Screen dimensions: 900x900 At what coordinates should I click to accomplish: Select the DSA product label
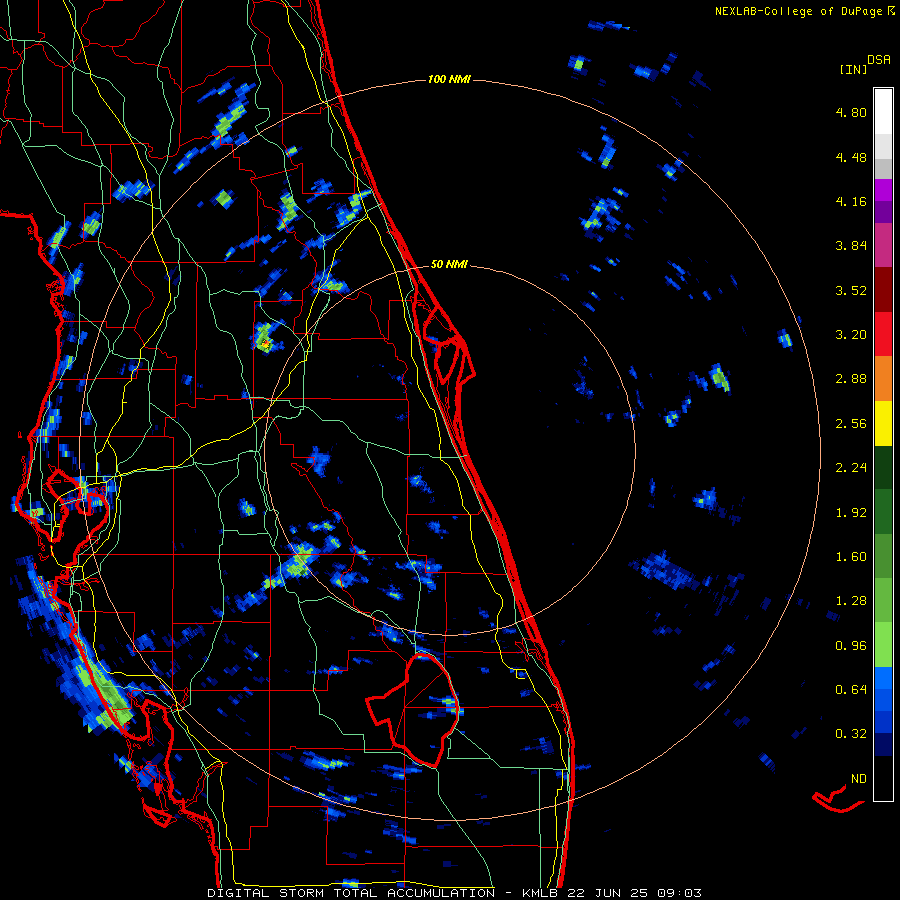pyautogui.click(x=879, y=60)
